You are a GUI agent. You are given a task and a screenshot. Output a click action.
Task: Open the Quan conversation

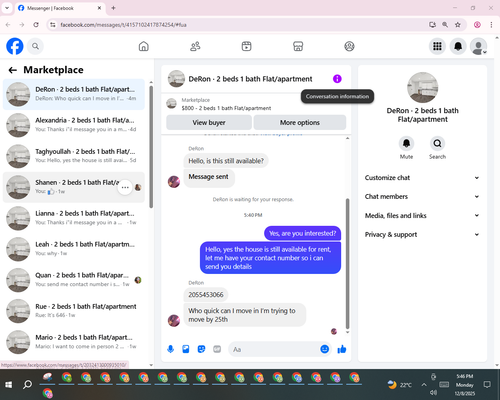tap(74, 280)
